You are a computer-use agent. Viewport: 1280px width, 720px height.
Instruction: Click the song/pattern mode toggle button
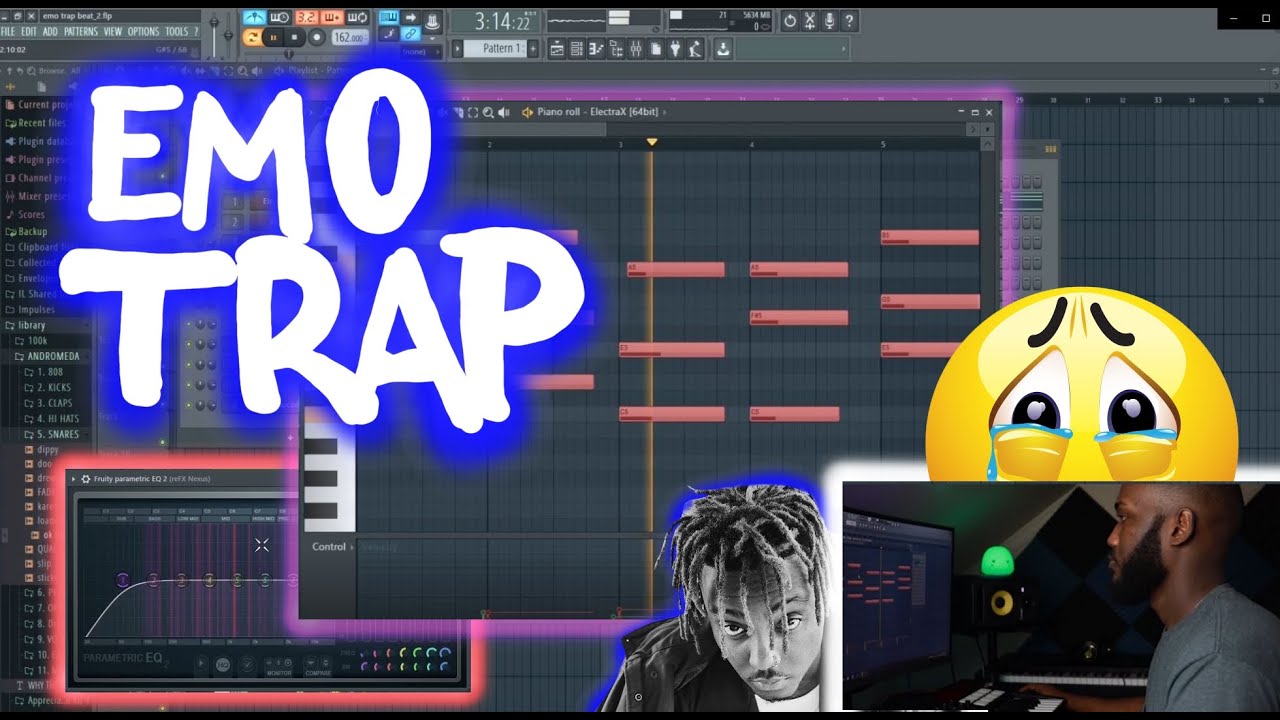tap(252, 37)
